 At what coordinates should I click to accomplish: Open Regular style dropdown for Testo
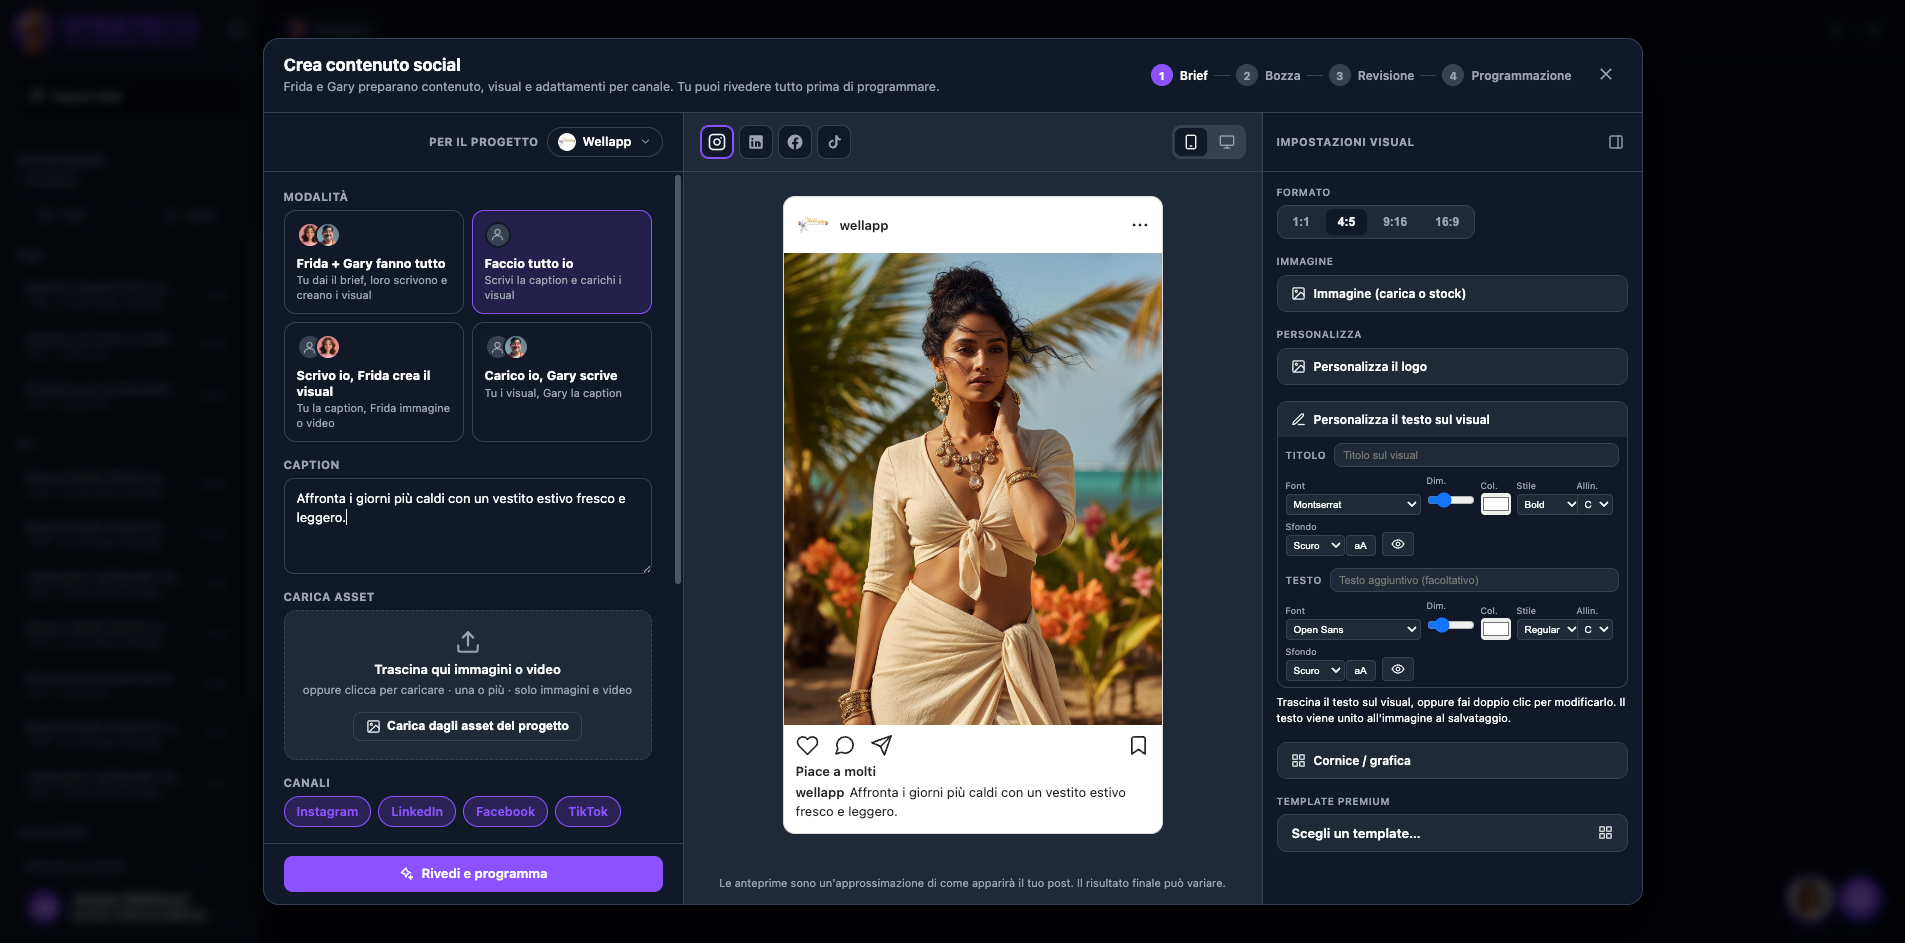tap(1548, 630)
